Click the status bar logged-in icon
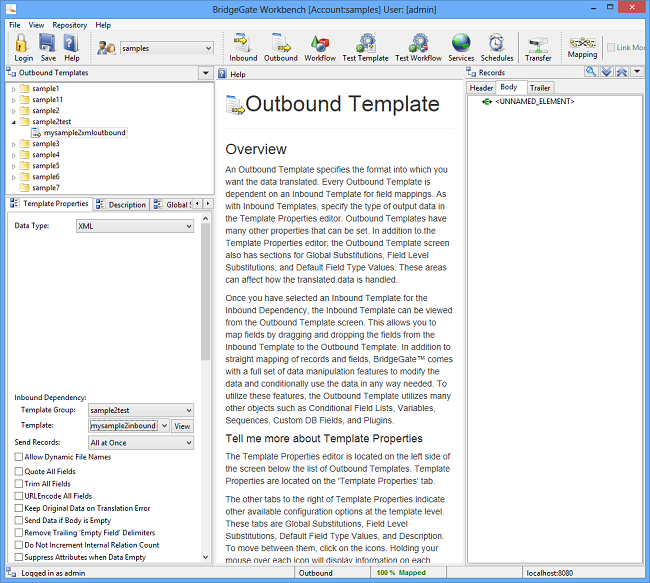 (x=11, y=573)
